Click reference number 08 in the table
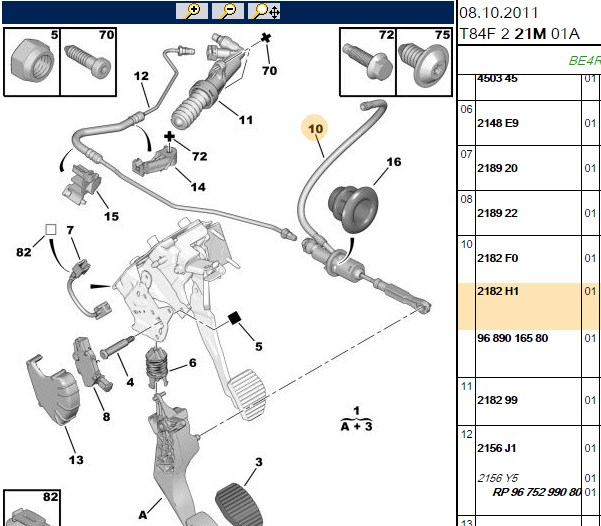 point(466,199)
